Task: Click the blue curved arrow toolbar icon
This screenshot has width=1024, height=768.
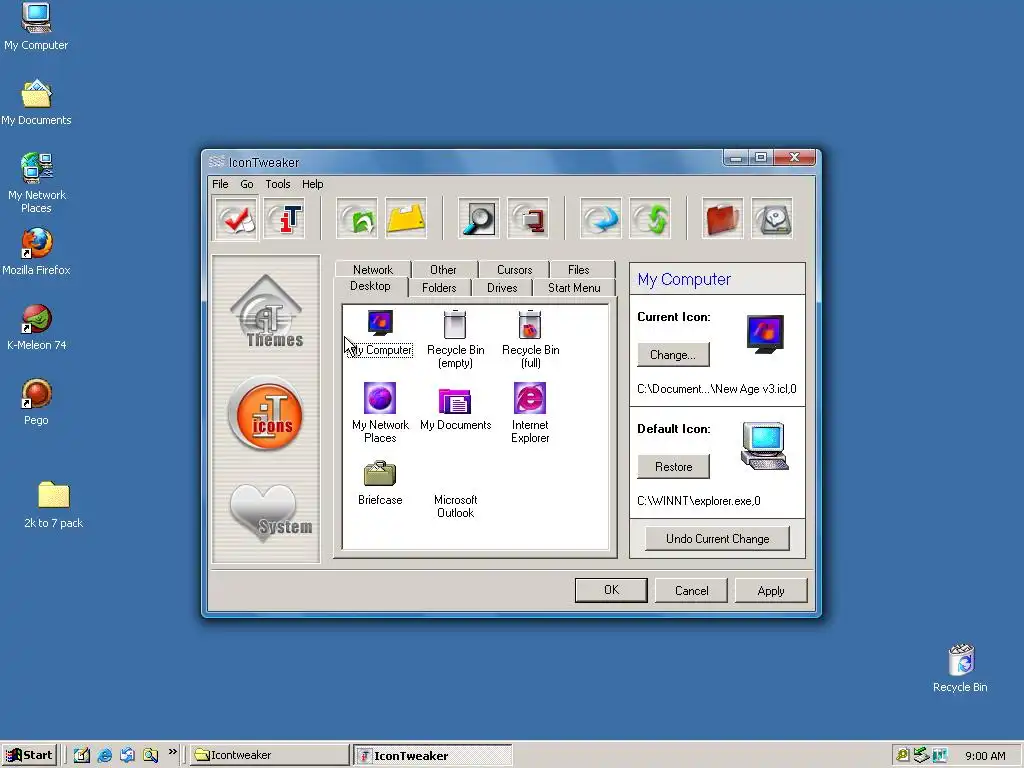Action: coord(600,219)
